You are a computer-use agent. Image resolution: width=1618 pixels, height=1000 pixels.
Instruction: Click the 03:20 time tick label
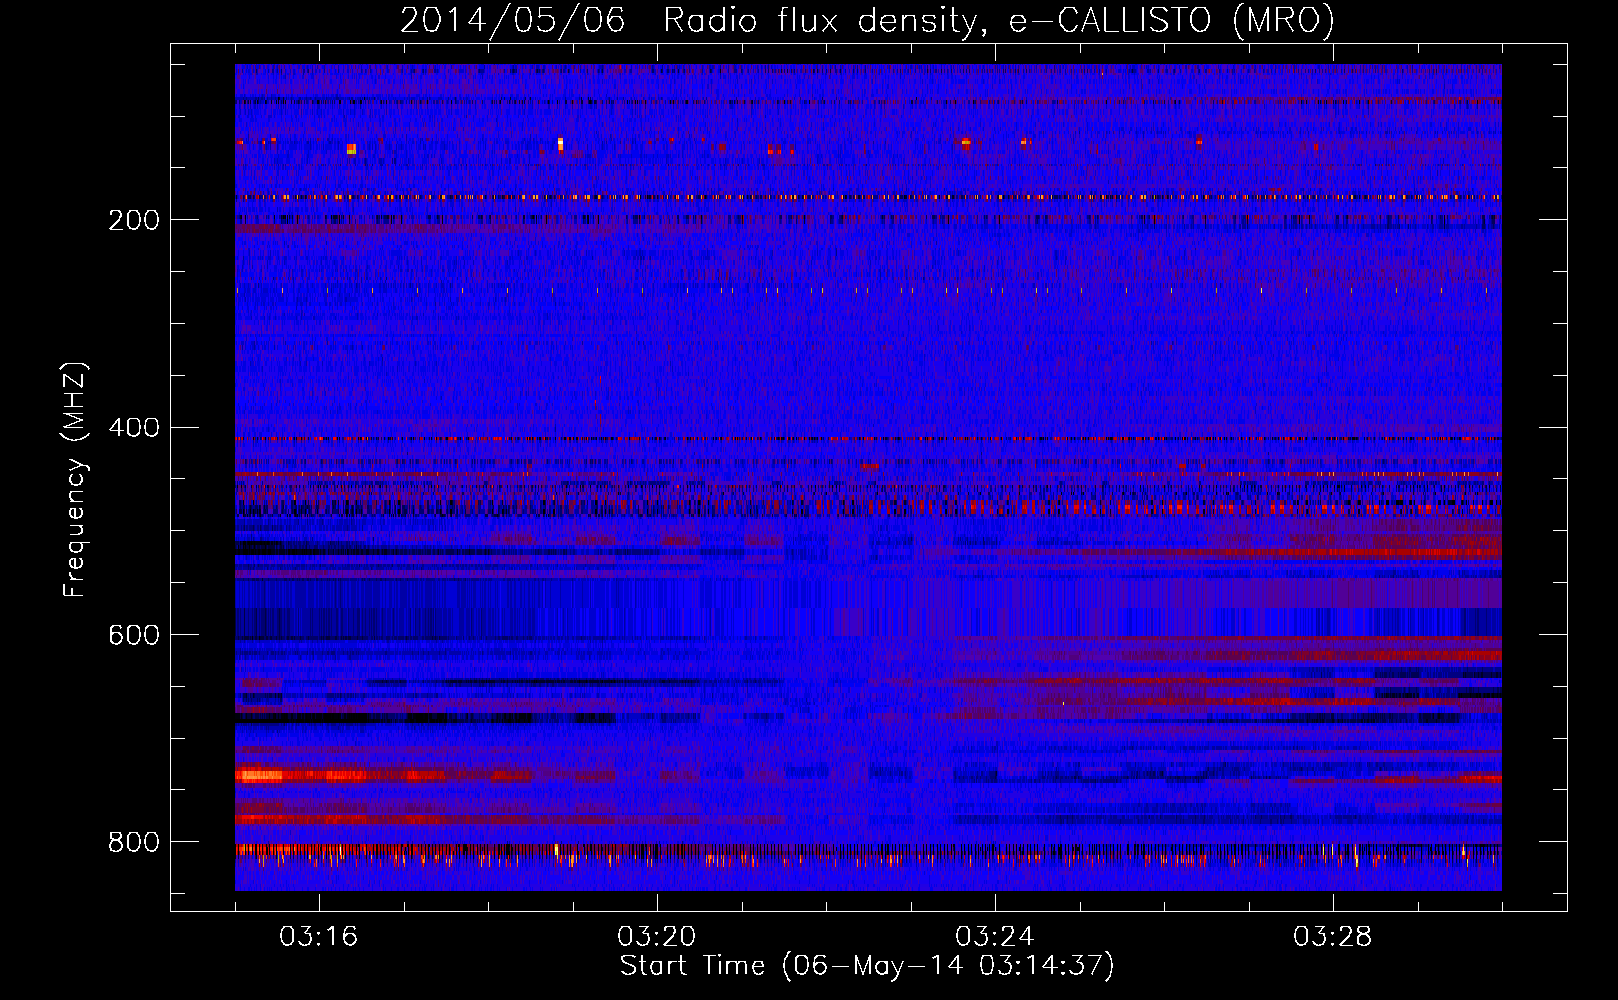pyautogui.click(x=657, y=937)
